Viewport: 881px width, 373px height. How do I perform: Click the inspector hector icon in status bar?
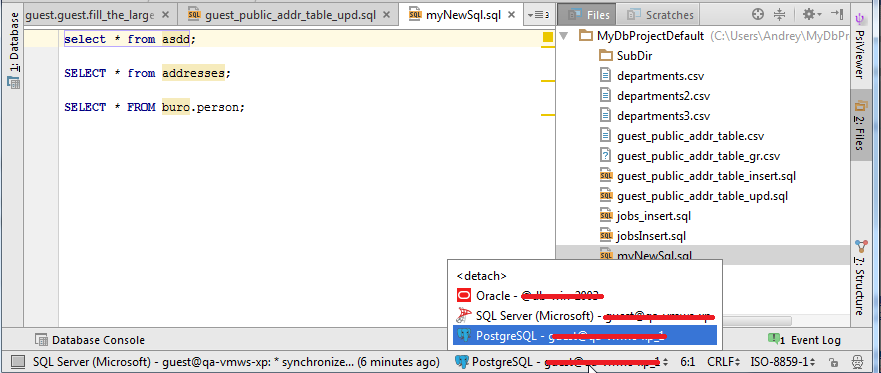[x=857, y=361]
